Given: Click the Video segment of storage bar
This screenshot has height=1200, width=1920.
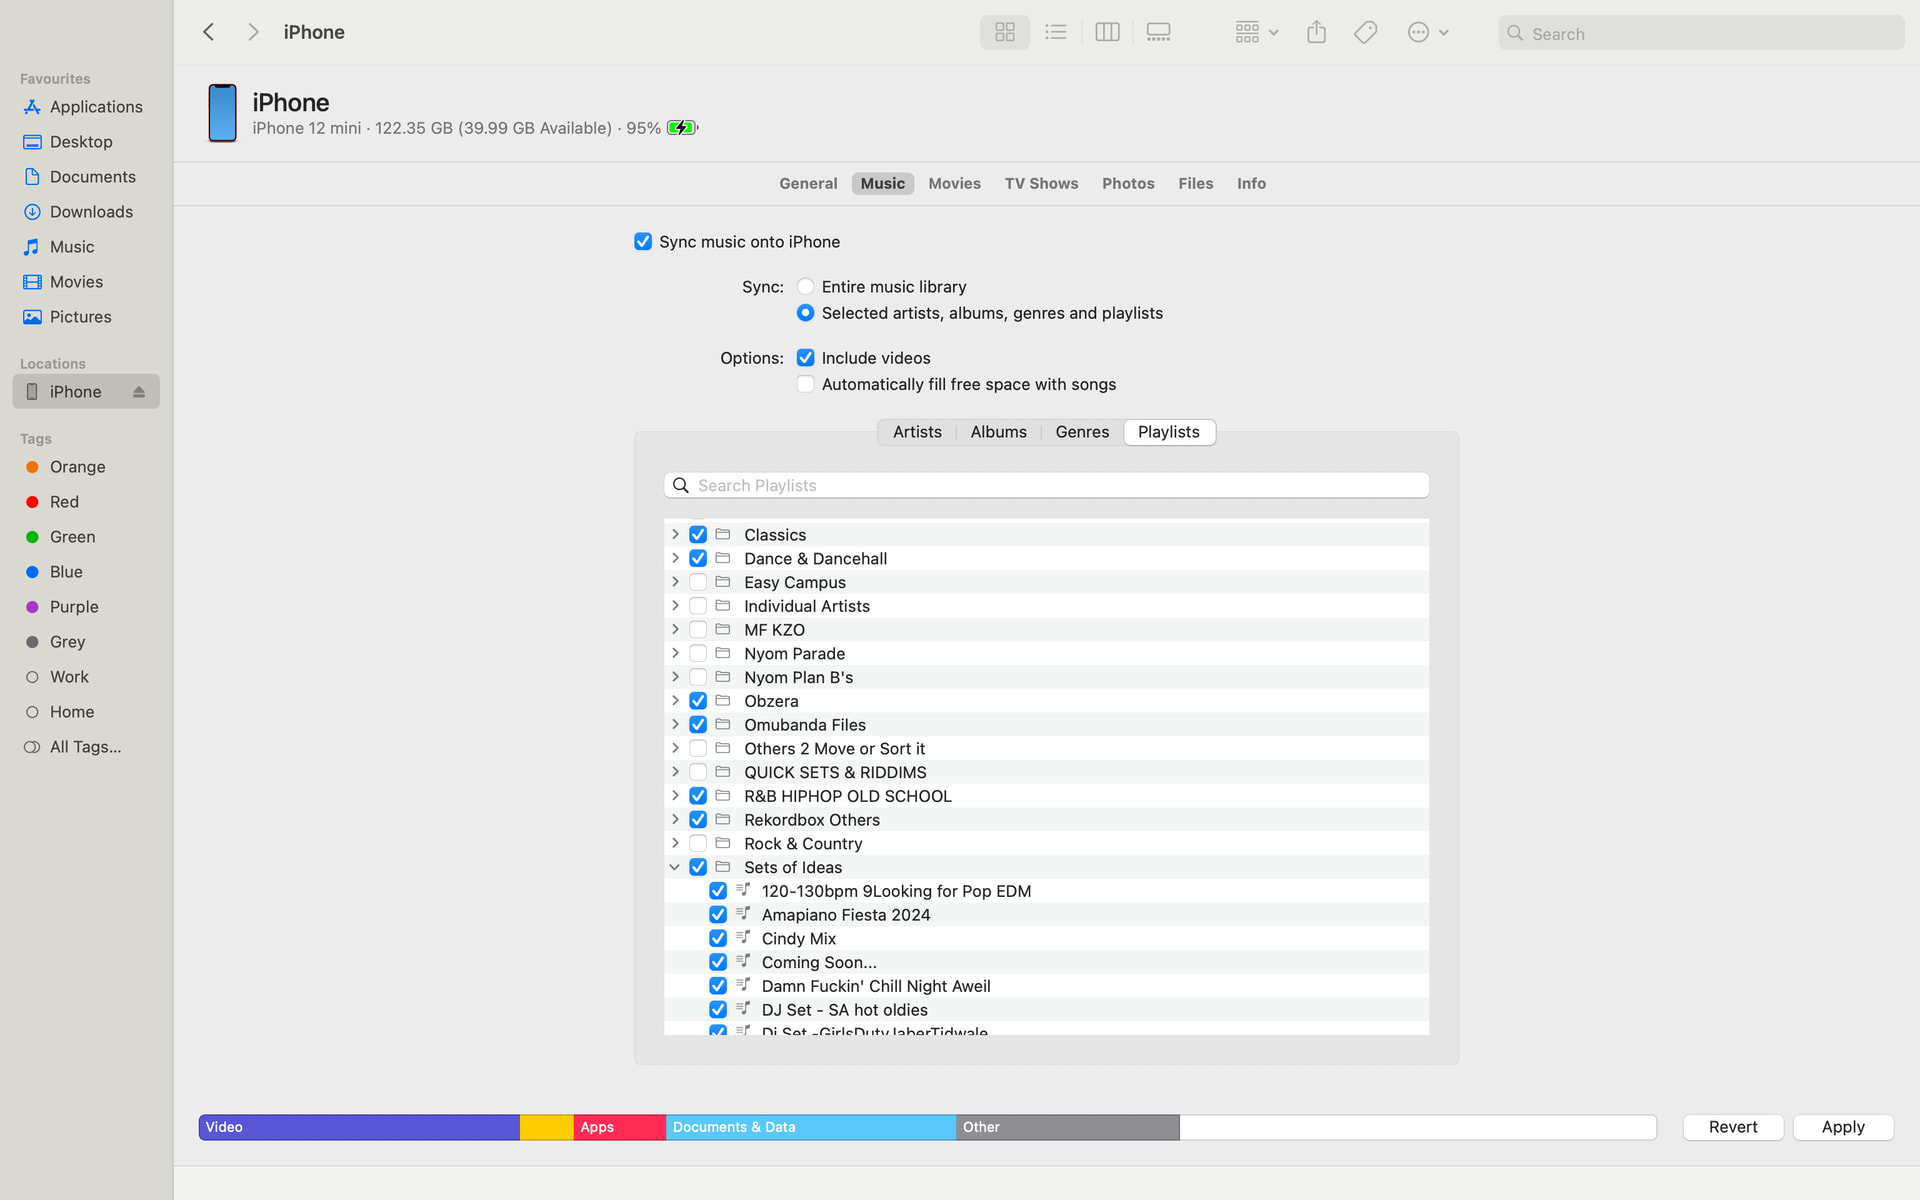Looking at the screenshot, I should (359, 1127).
